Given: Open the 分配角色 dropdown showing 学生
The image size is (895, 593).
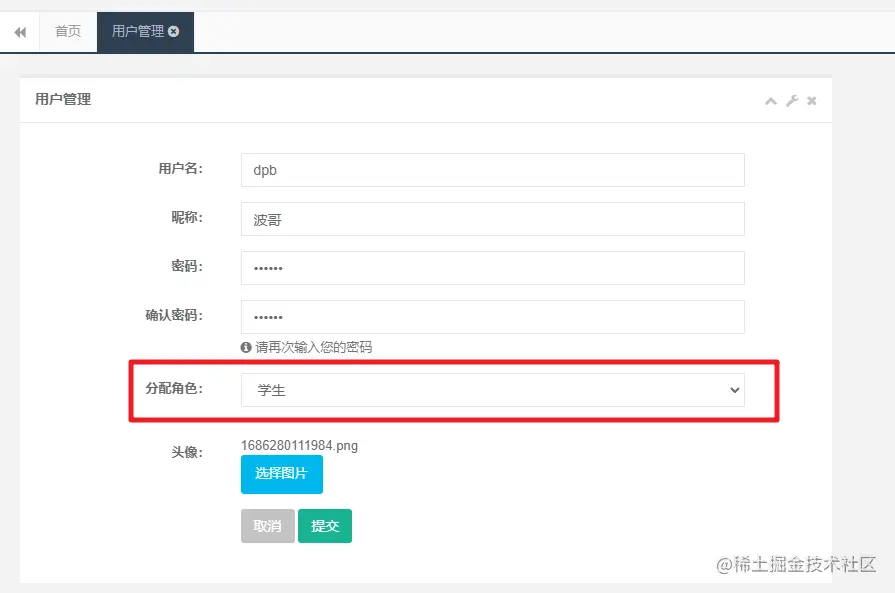Looking at the screenshot, I should click(x=493, y=390).
